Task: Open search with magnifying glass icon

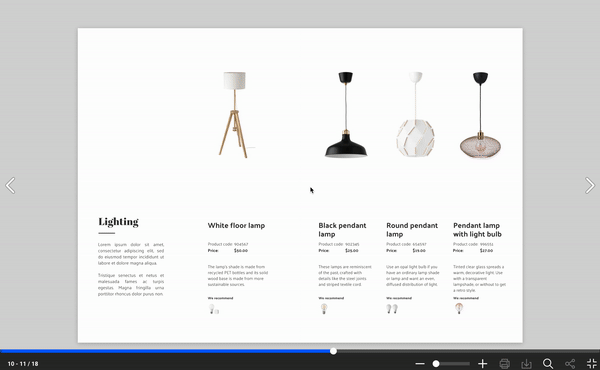Action: (x=548, y=363)
